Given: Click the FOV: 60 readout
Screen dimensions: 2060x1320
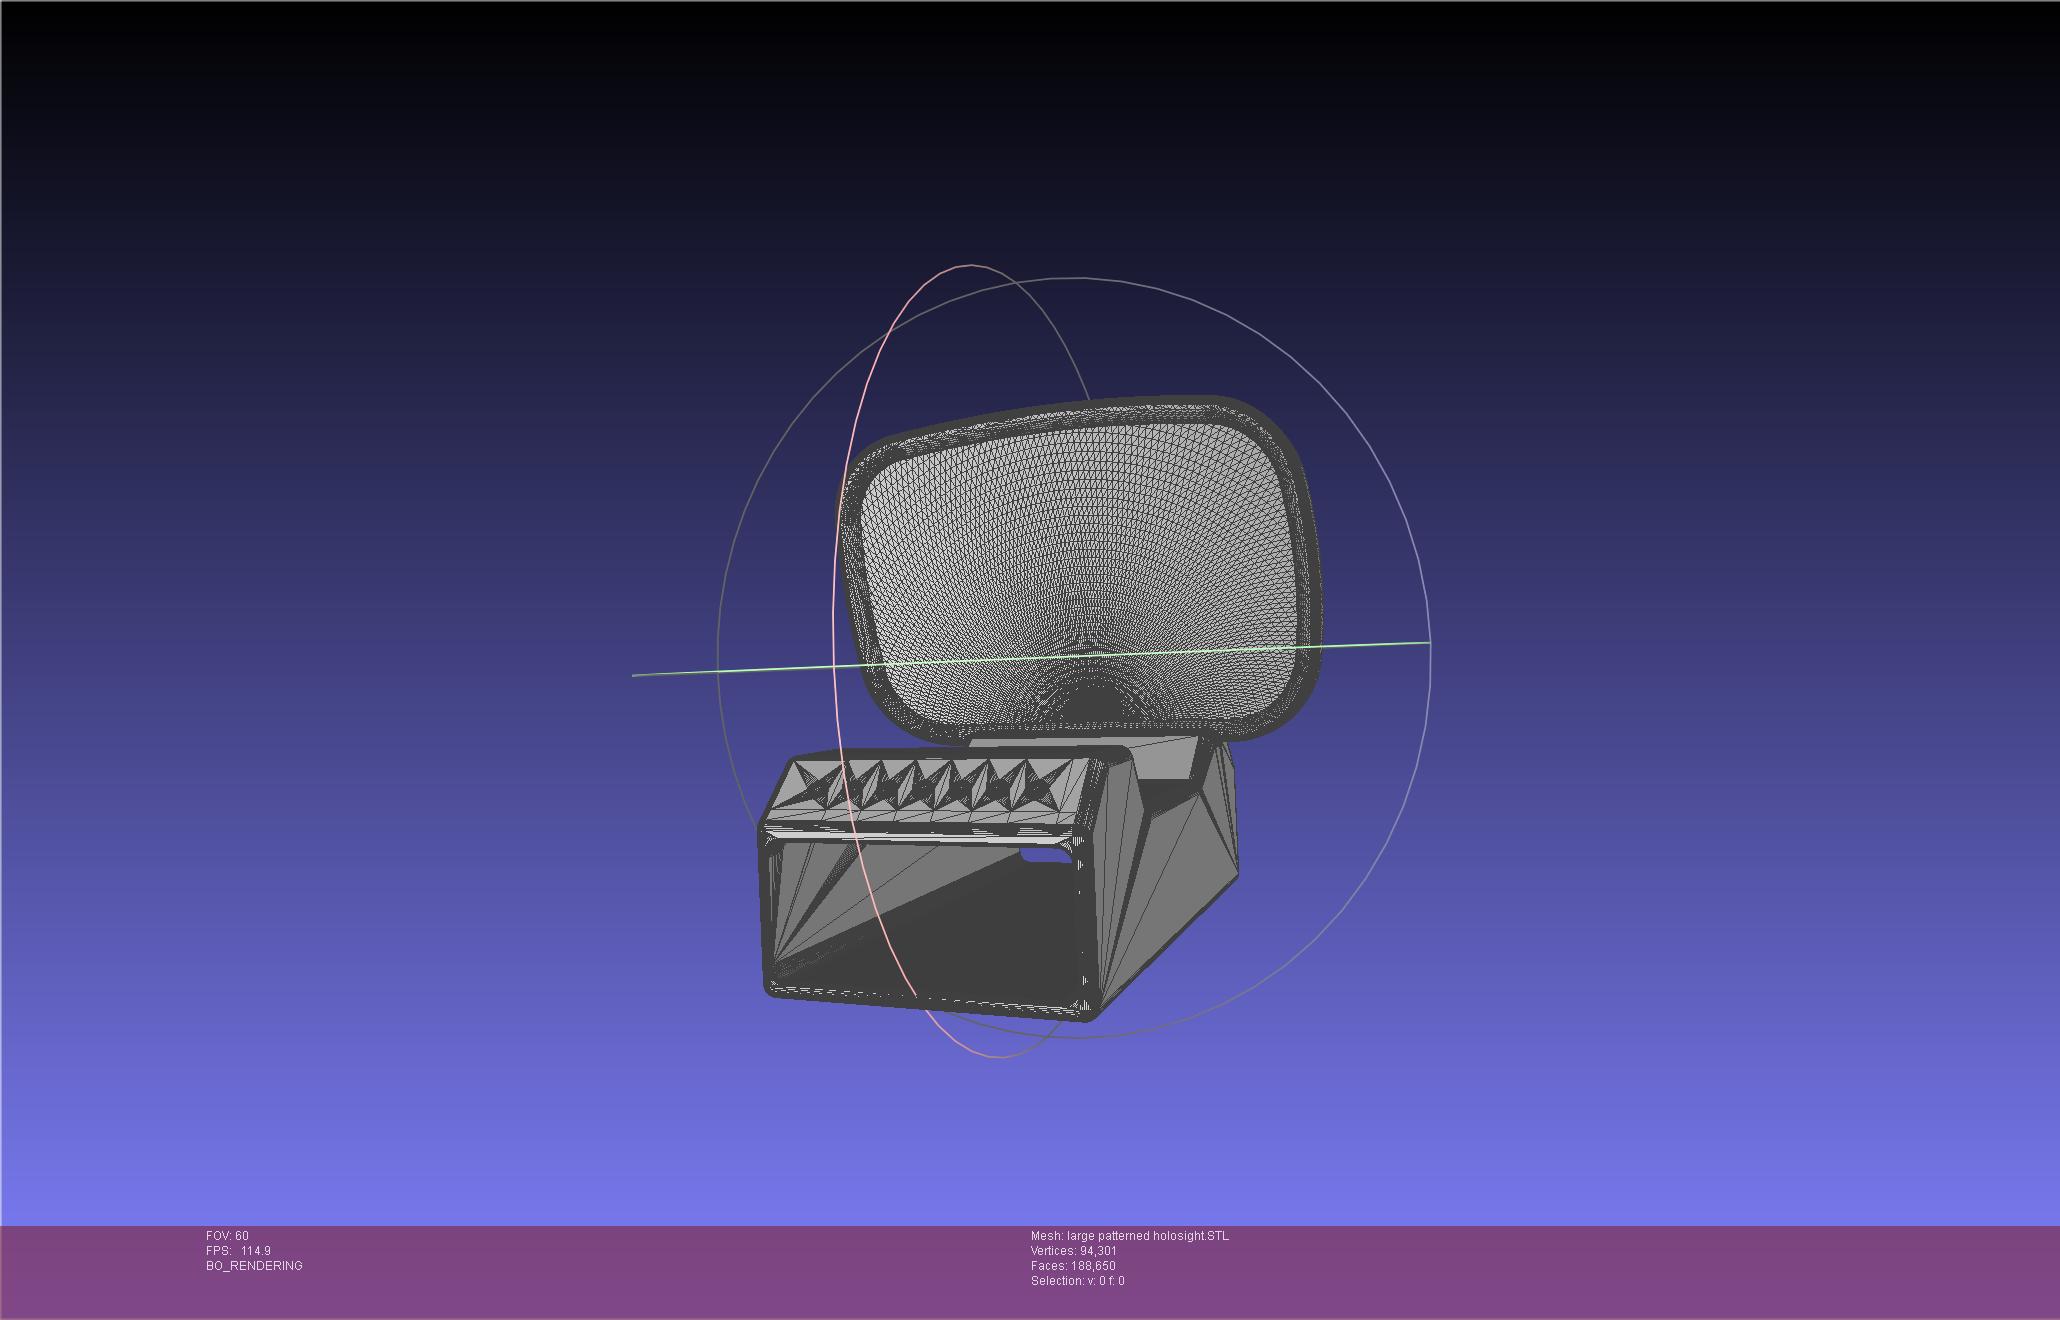Looking at the screenshot, I should [227, 1236].
